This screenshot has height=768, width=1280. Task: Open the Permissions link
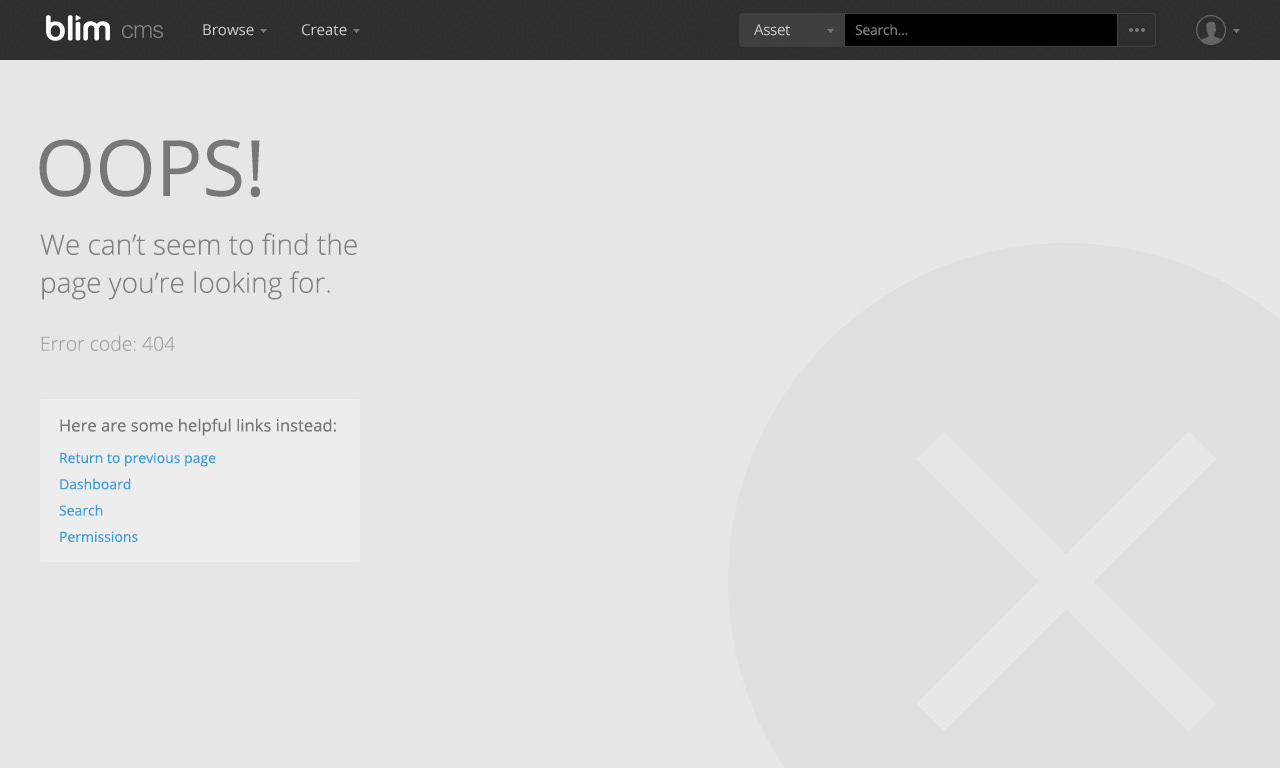tap(98, 537)
